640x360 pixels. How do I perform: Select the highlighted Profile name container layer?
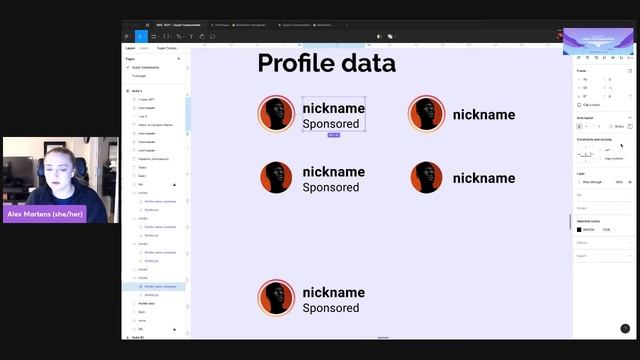pyautogui.click(x=154, y=287)
